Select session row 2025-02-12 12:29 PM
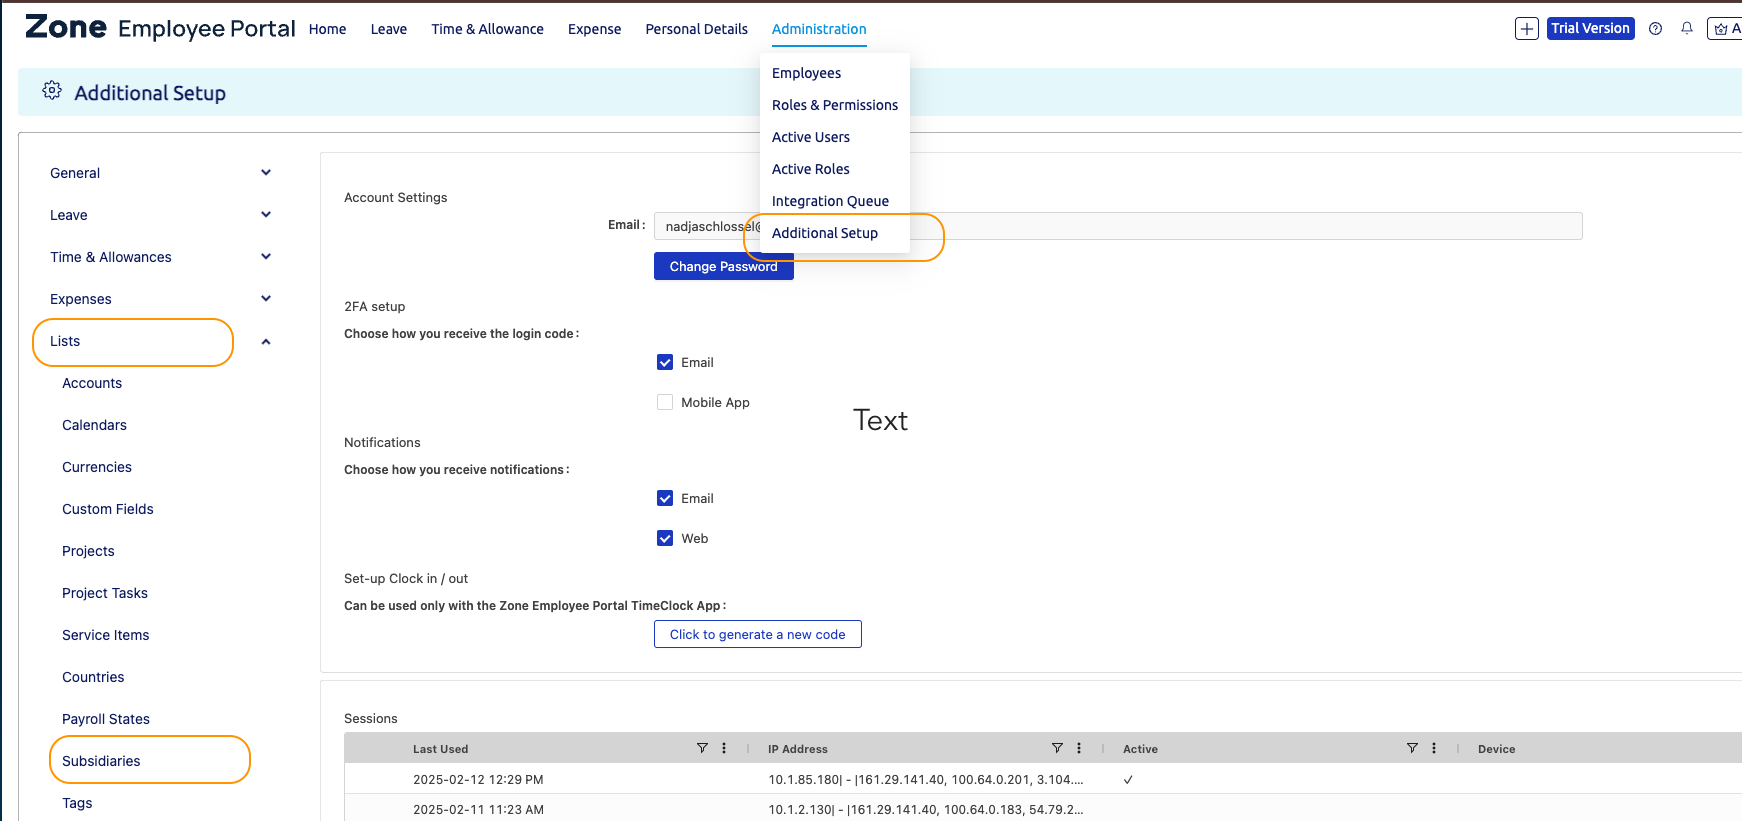1742x821 pixels. pyautogui.click(x=1043, y=779)
